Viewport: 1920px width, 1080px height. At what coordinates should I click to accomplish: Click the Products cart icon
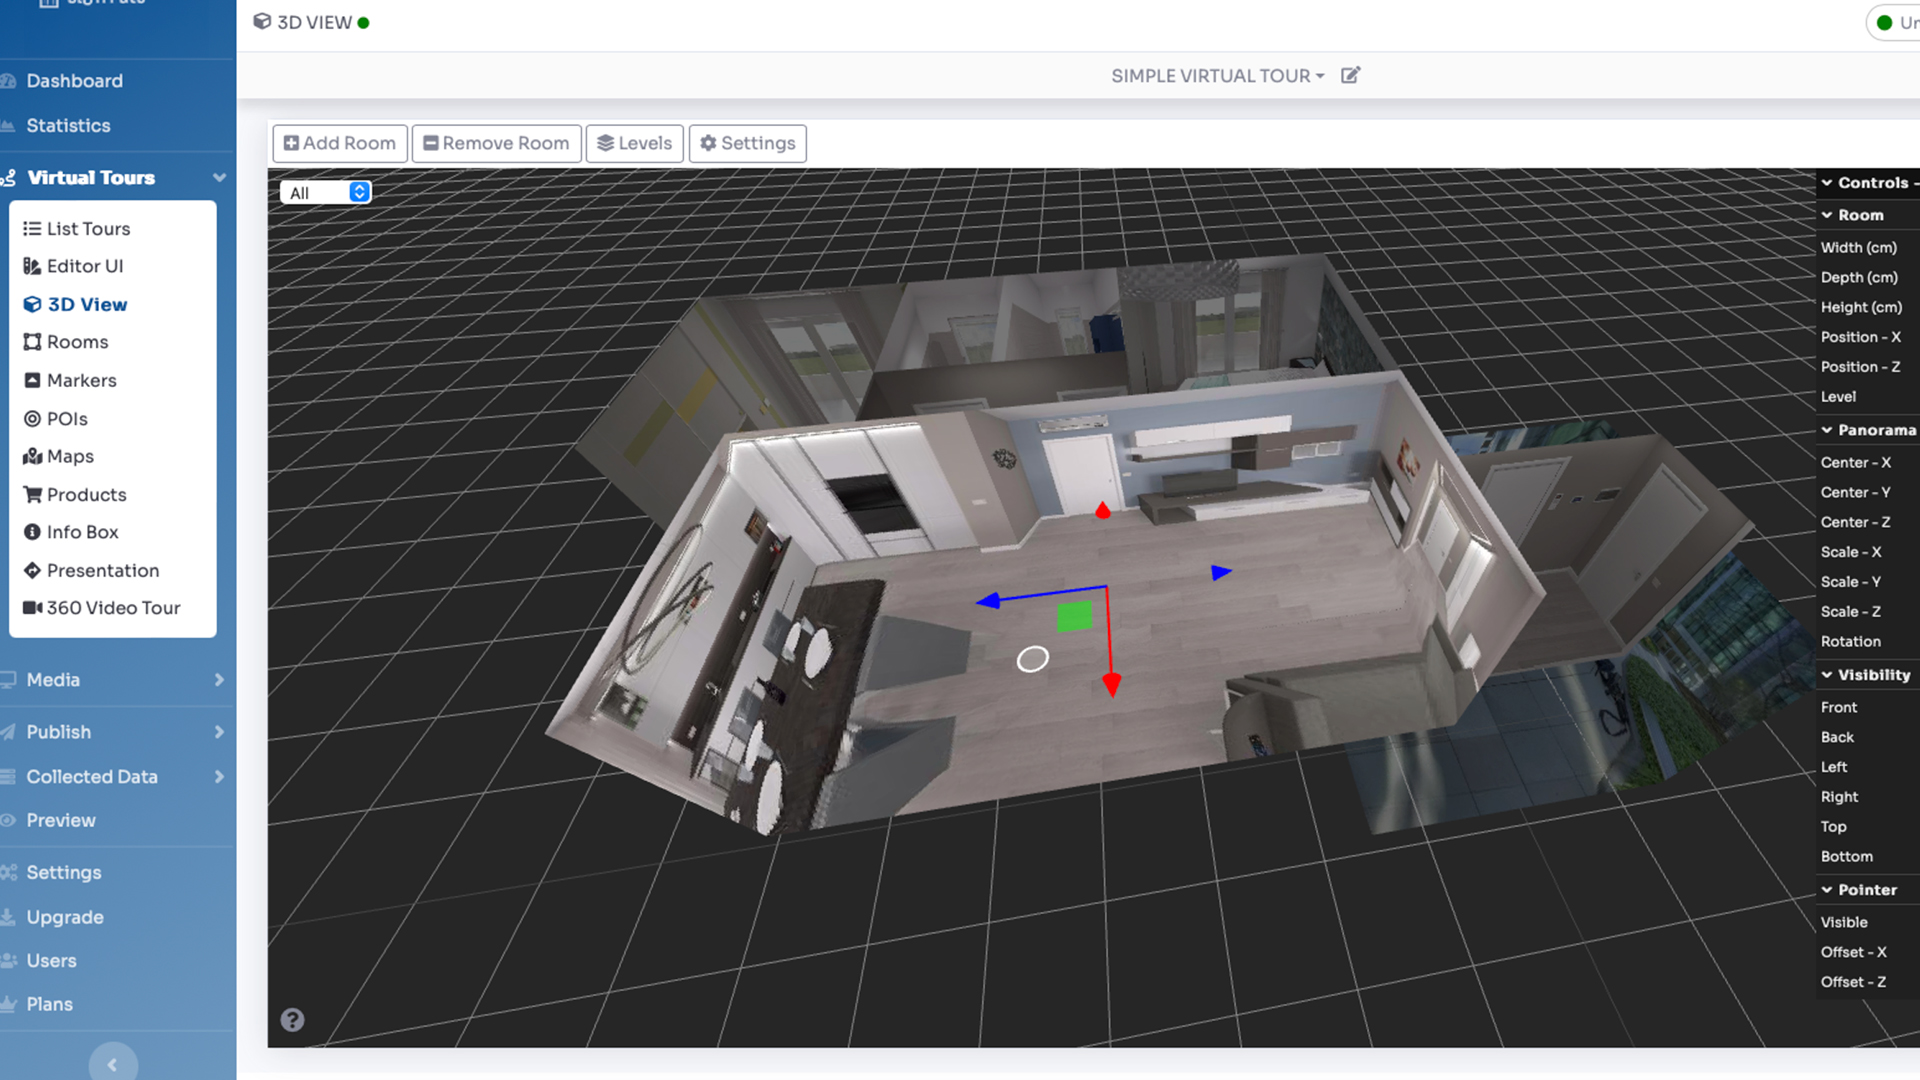tap(32, 494)
